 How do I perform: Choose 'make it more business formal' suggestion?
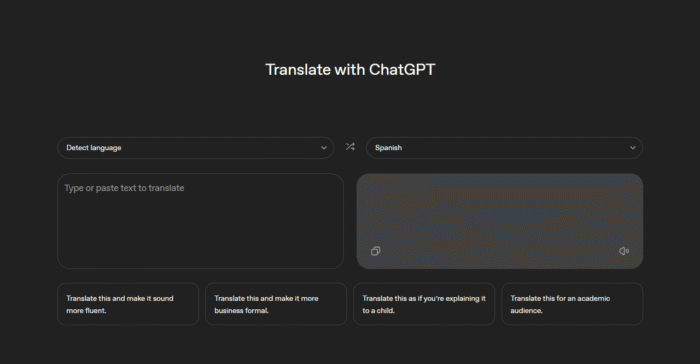(276, 304)
